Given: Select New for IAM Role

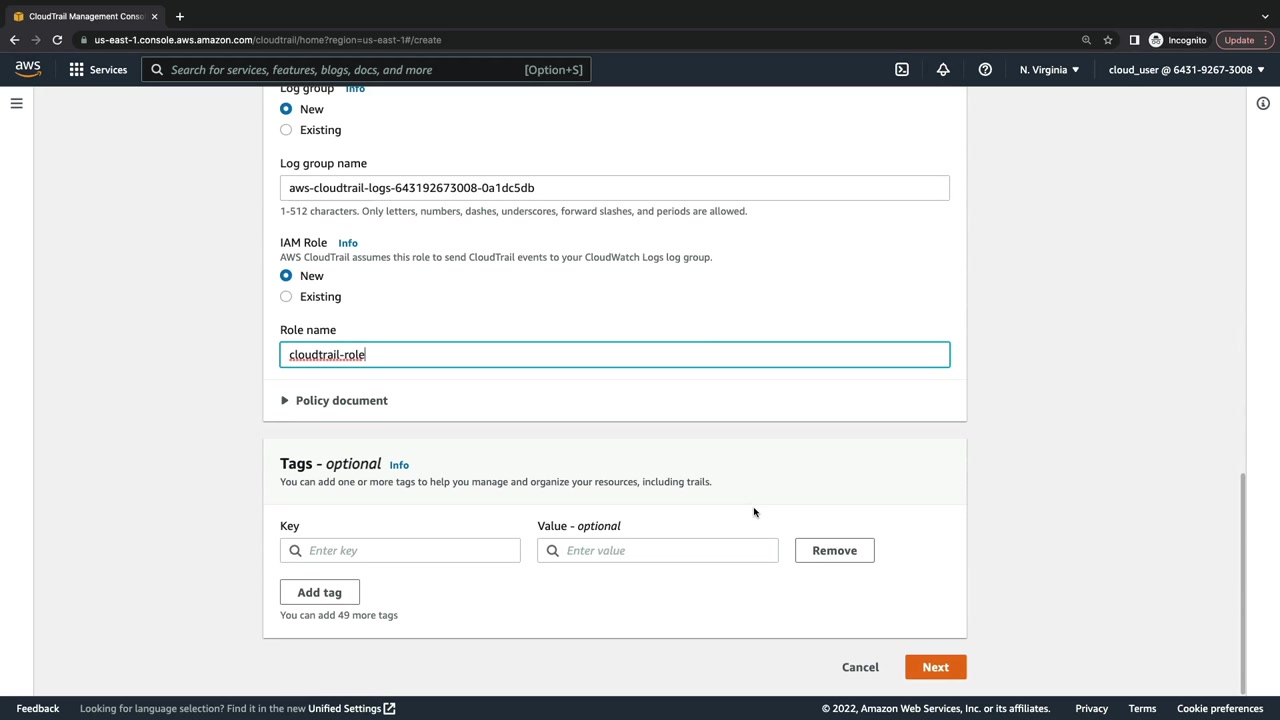Looking at the screenshot, I should coord(286,276).
